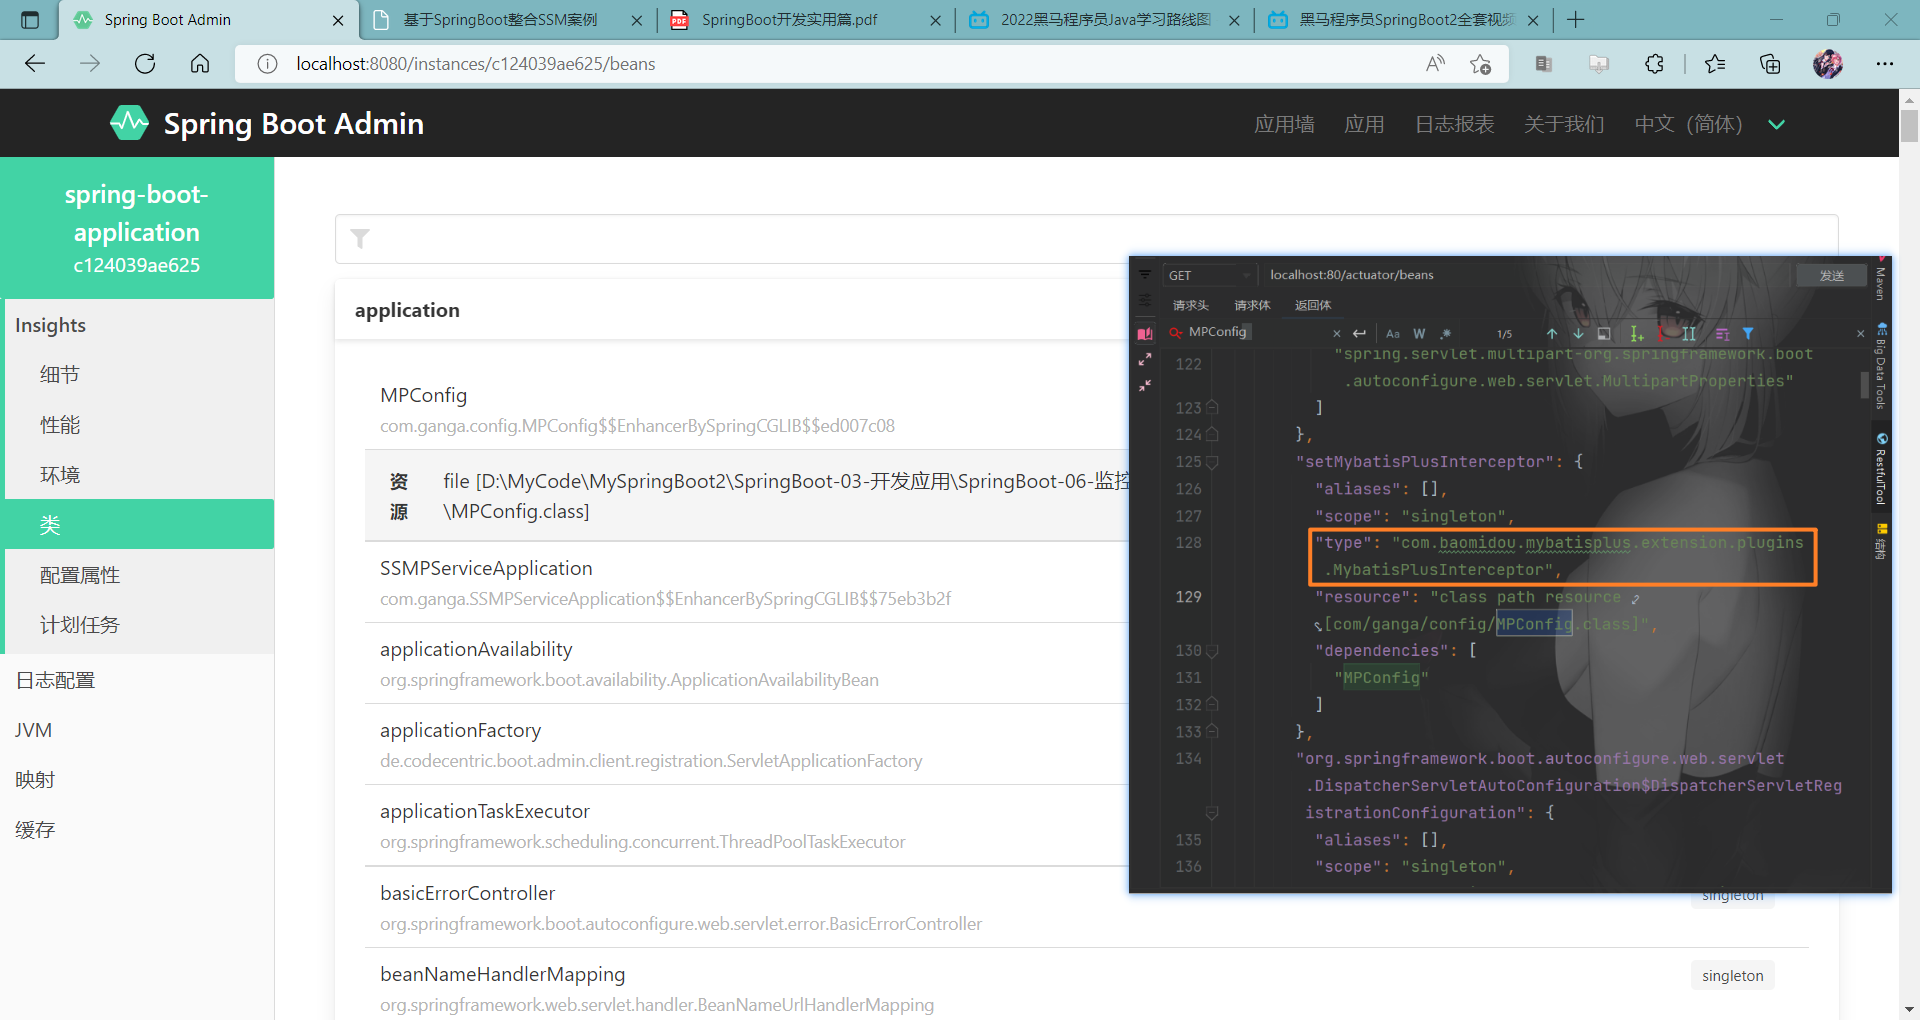Open the 关于我们 navbar link
Viewport: 1920px width, 1020px height.
(1564, 124)
